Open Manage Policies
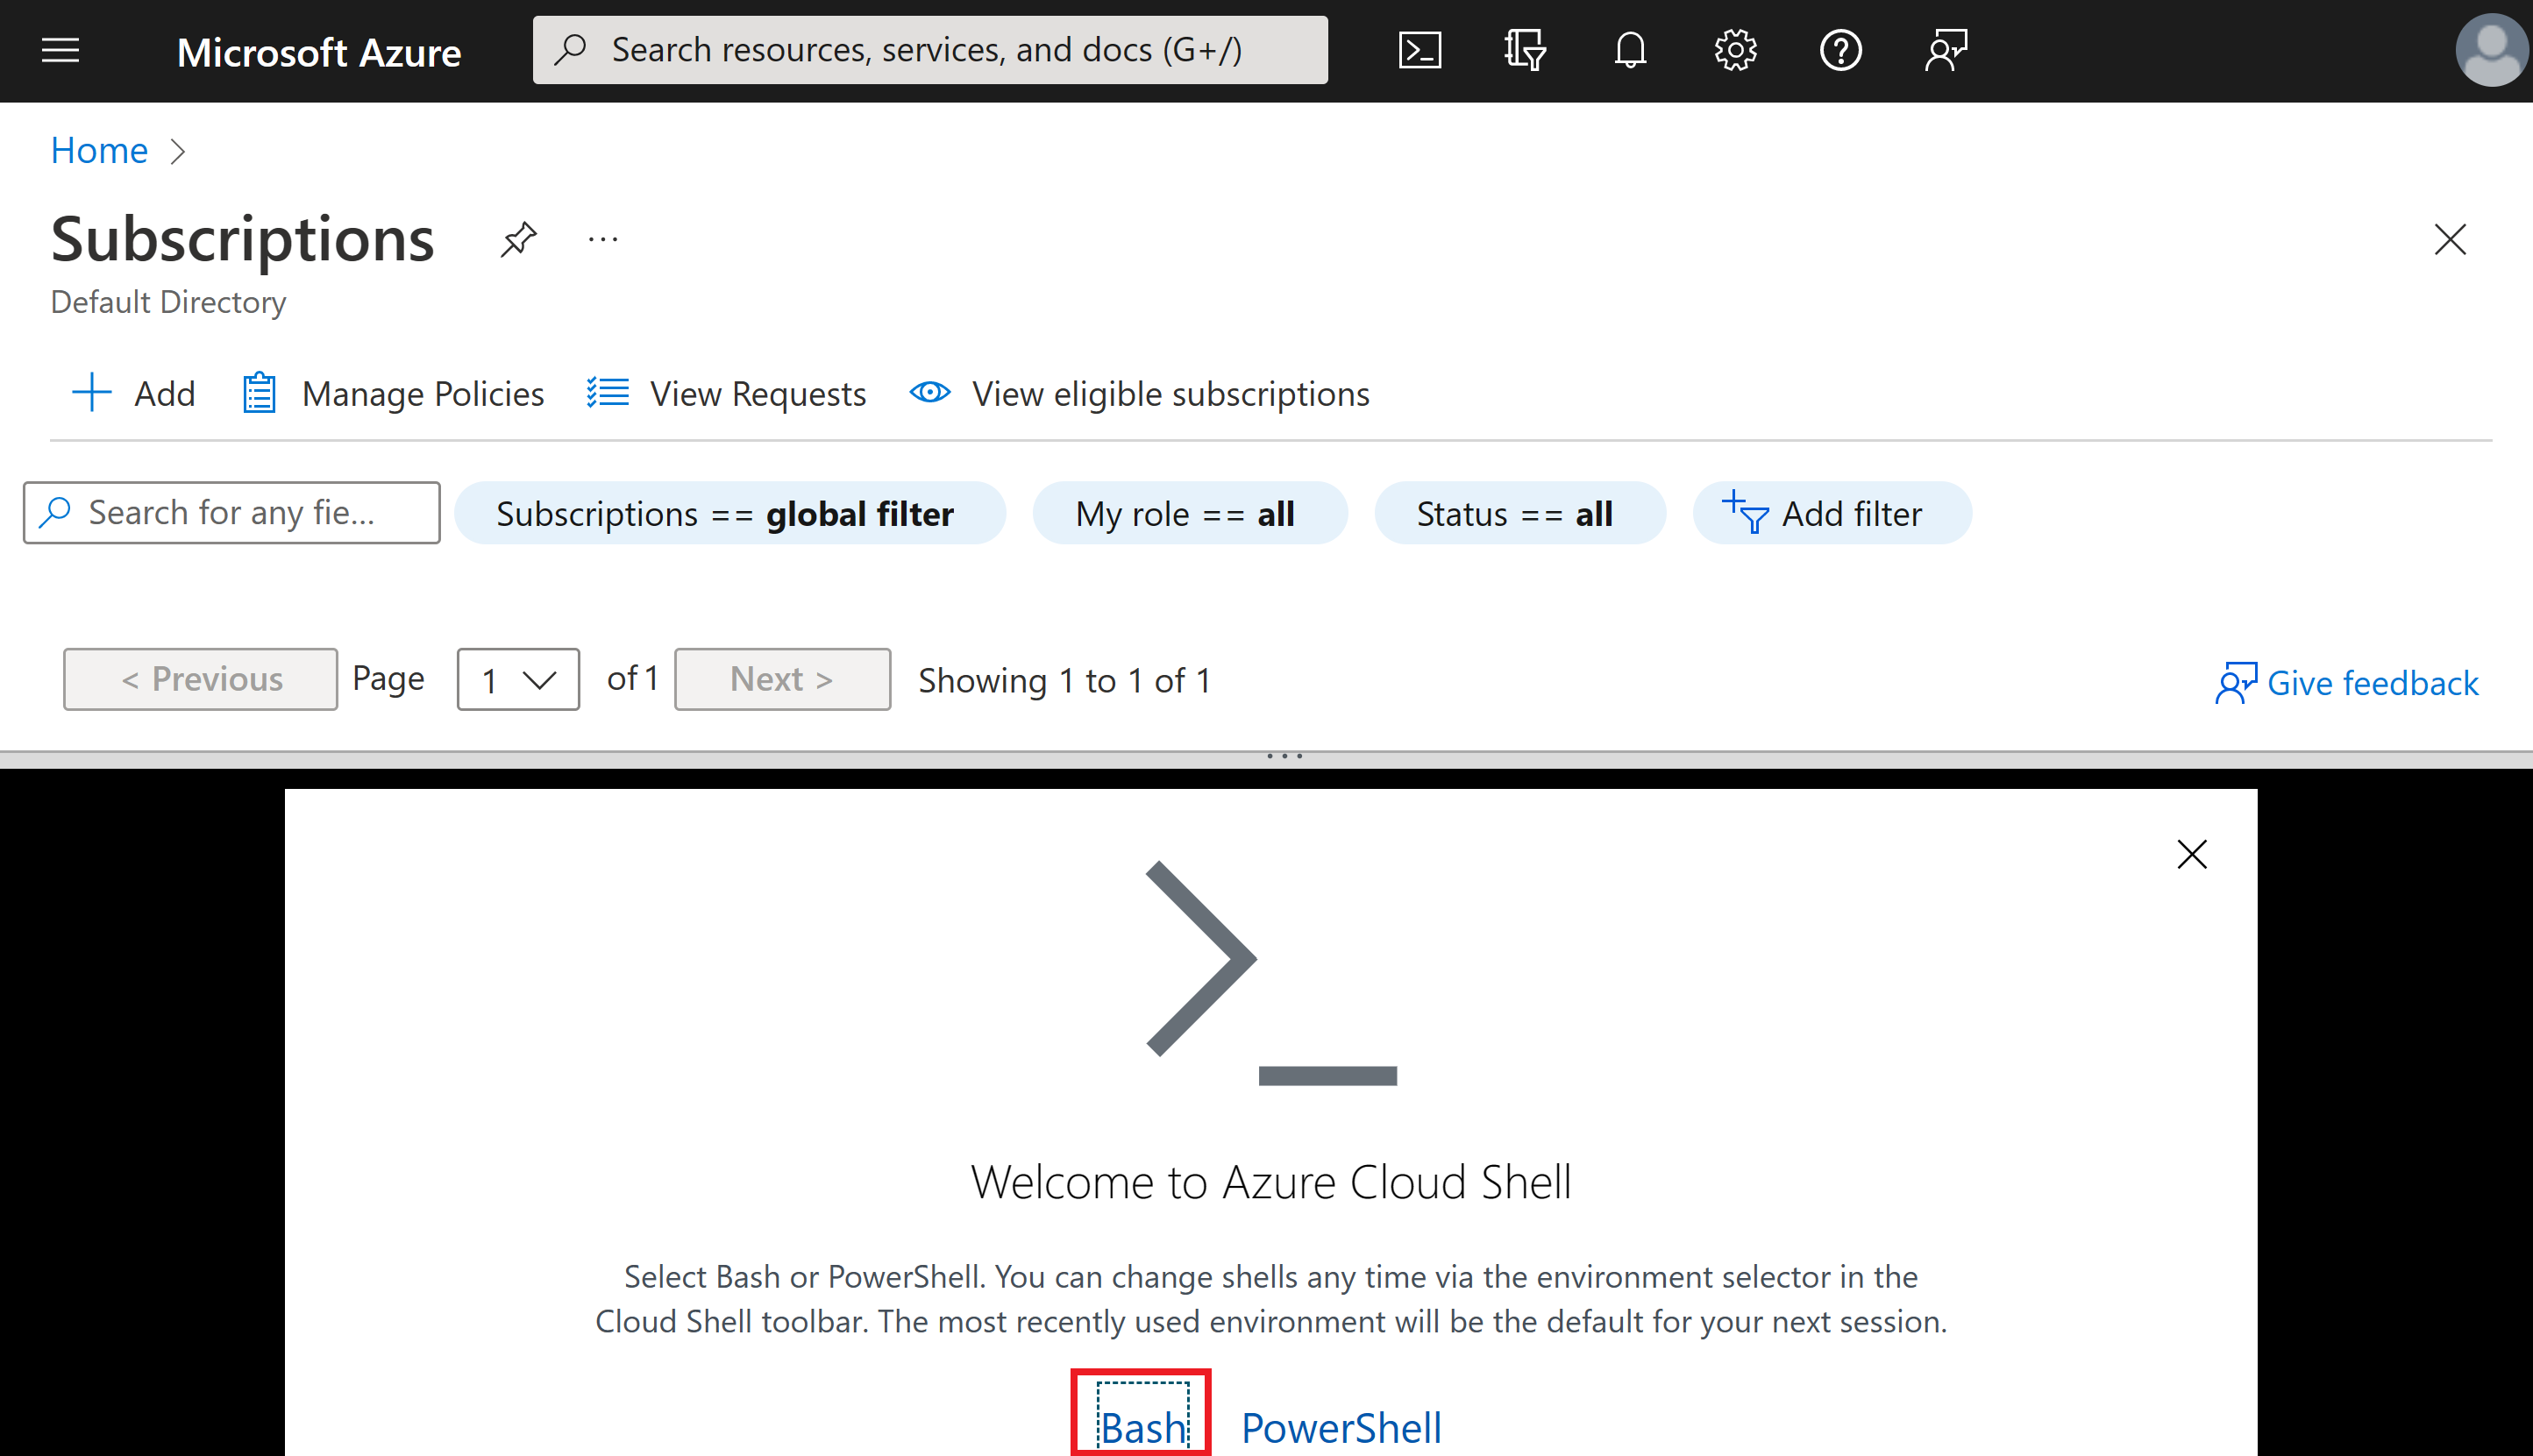Viewport: 2533px width, 1456px height. point(393,393)
